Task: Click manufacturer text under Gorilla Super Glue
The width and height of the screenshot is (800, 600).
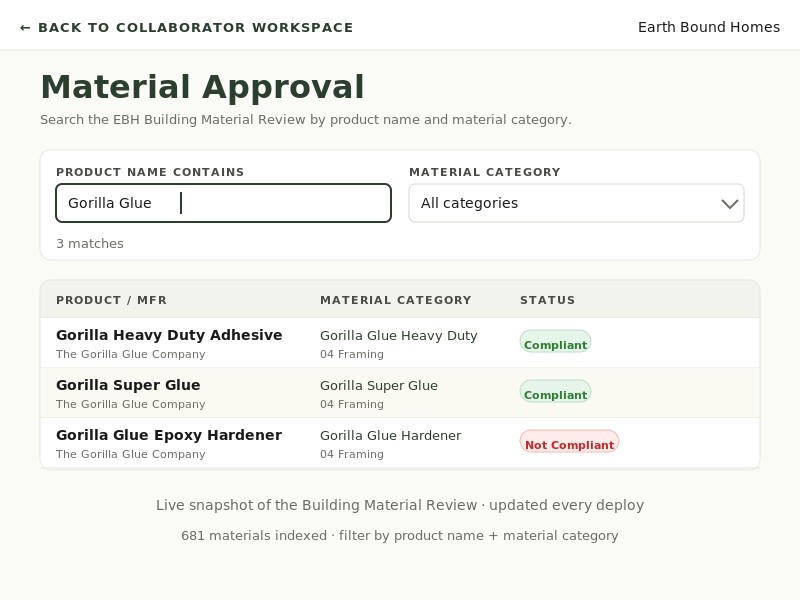Action: coord(131,404)
